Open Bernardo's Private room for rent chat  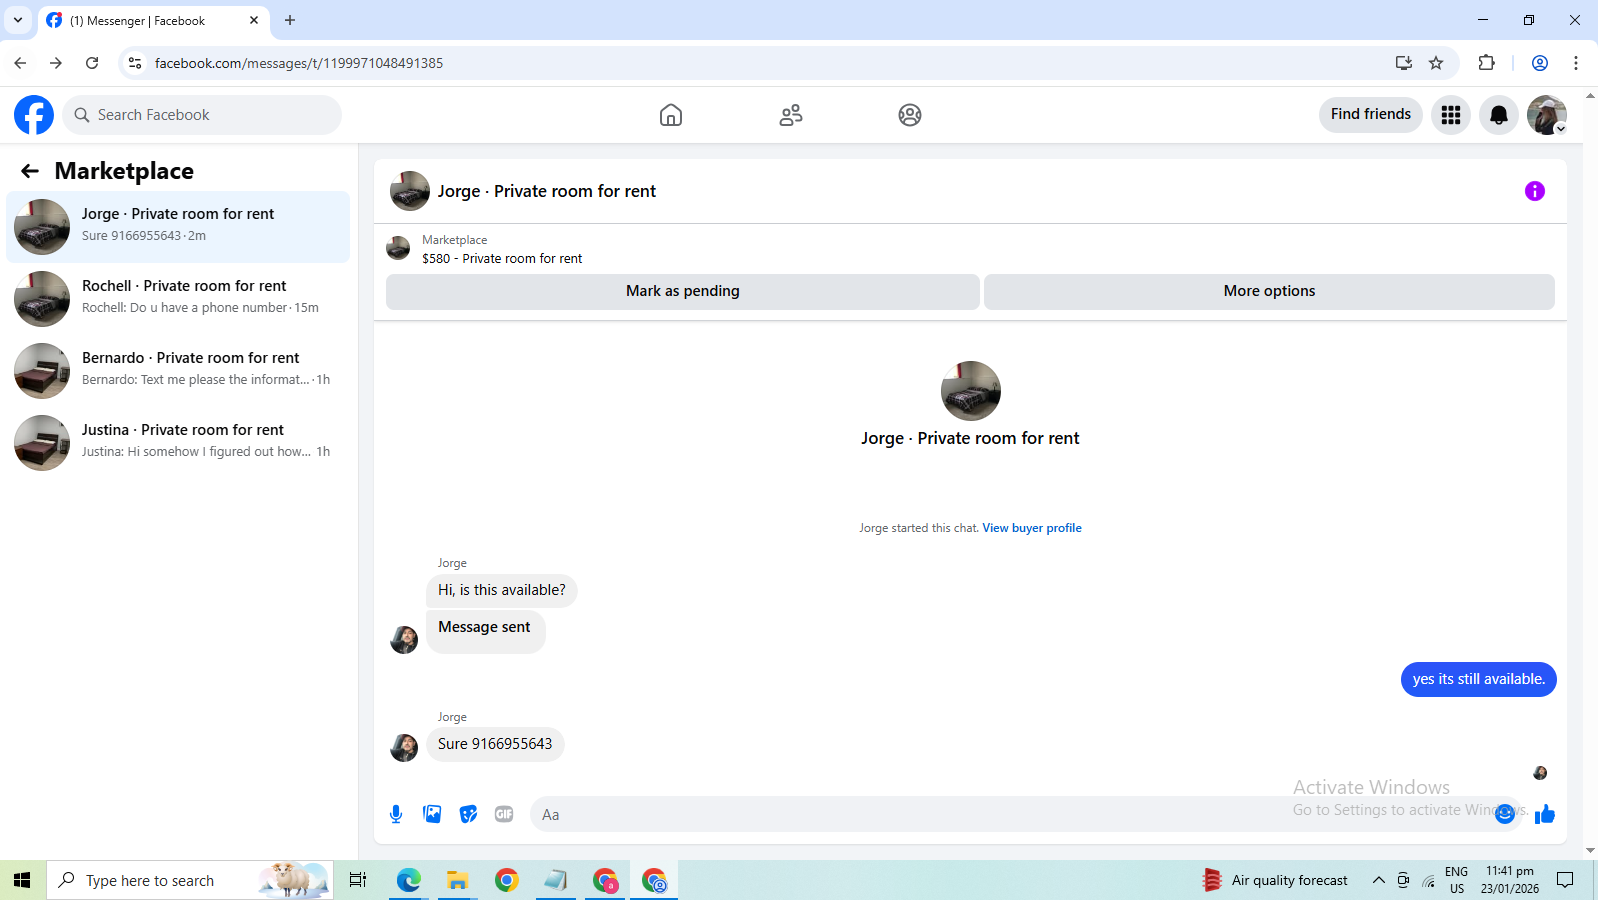178,371
